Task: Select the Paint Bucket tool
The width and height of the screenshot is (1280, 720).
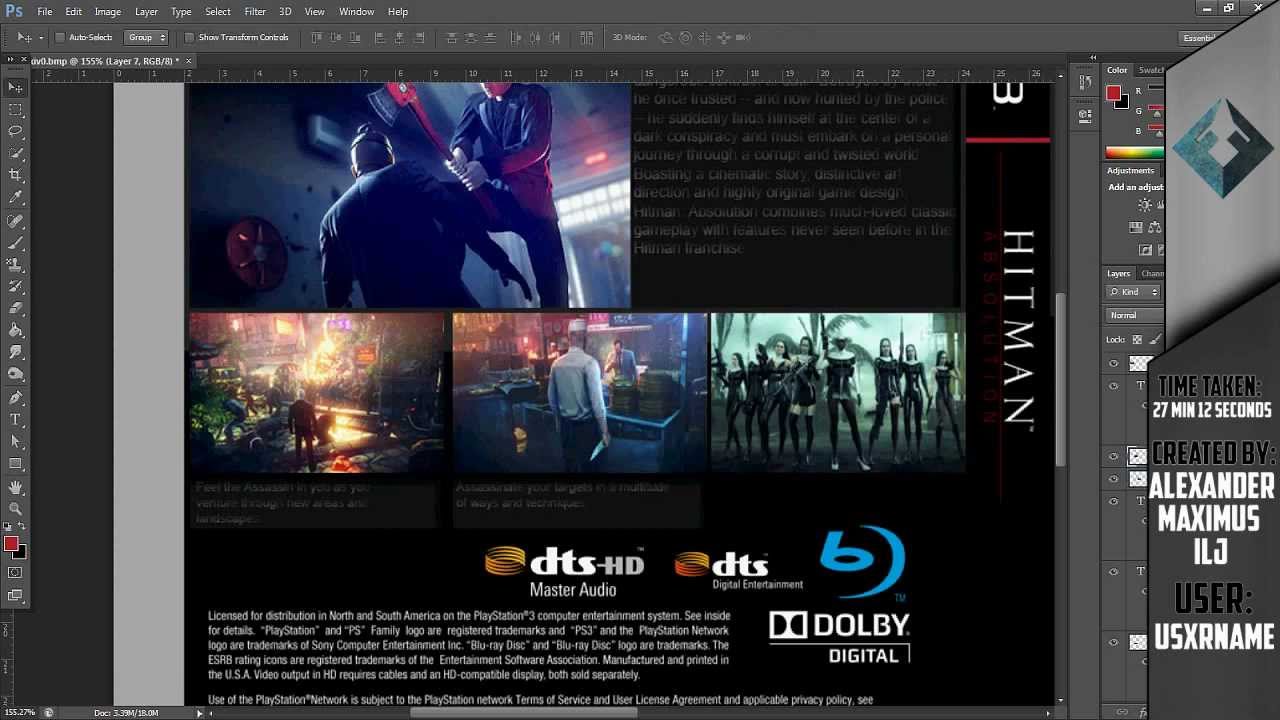Action: (16, 331)
